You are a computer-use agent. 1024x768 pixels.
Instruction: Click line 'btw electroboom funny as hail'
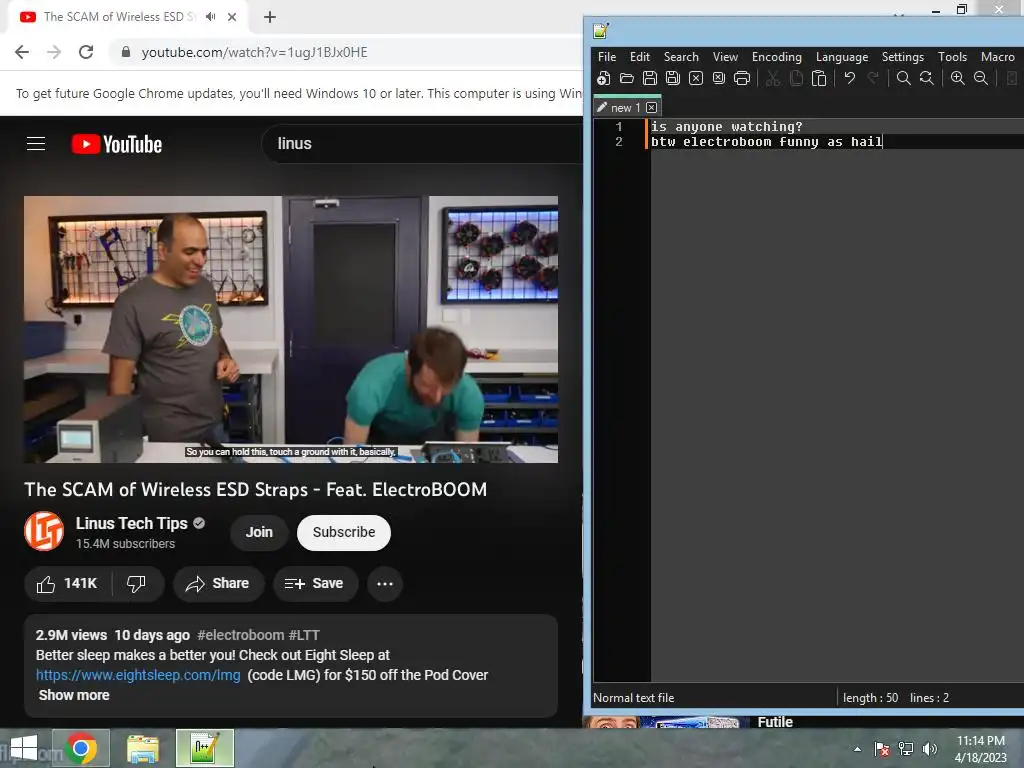pos(766,142)
